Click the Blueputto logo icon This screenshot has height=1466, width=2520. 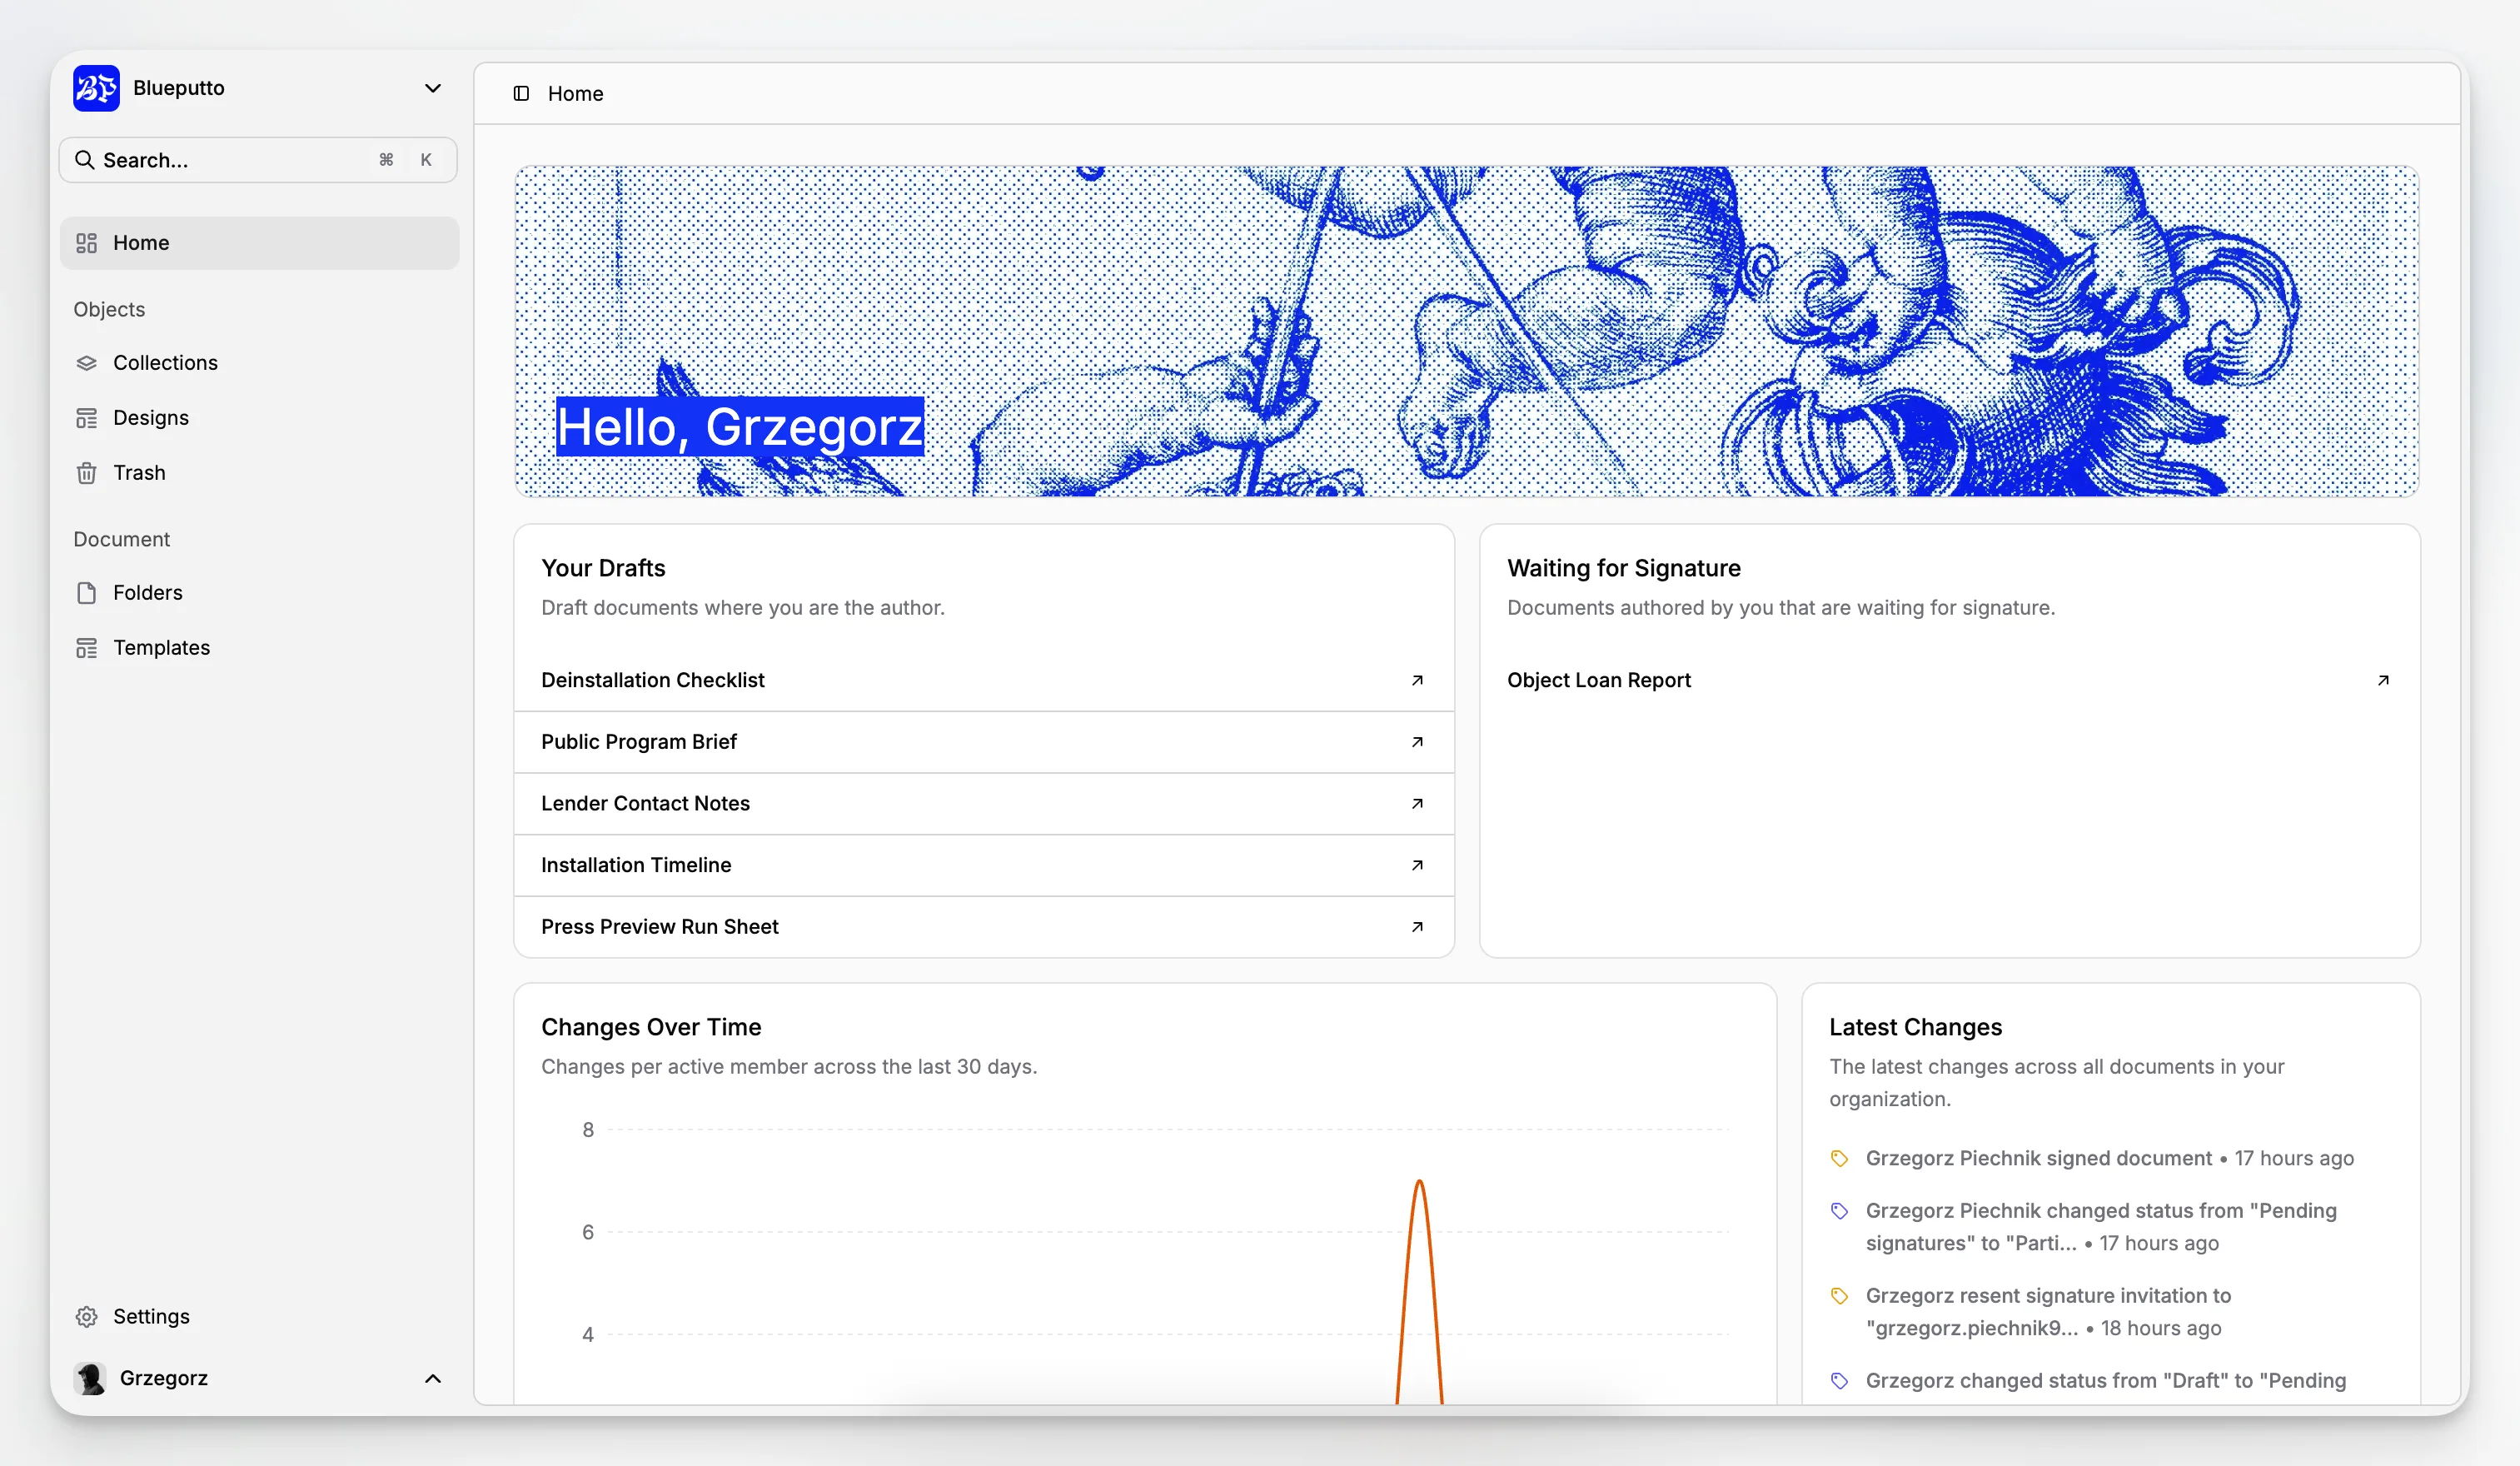[x=96, y=88]
